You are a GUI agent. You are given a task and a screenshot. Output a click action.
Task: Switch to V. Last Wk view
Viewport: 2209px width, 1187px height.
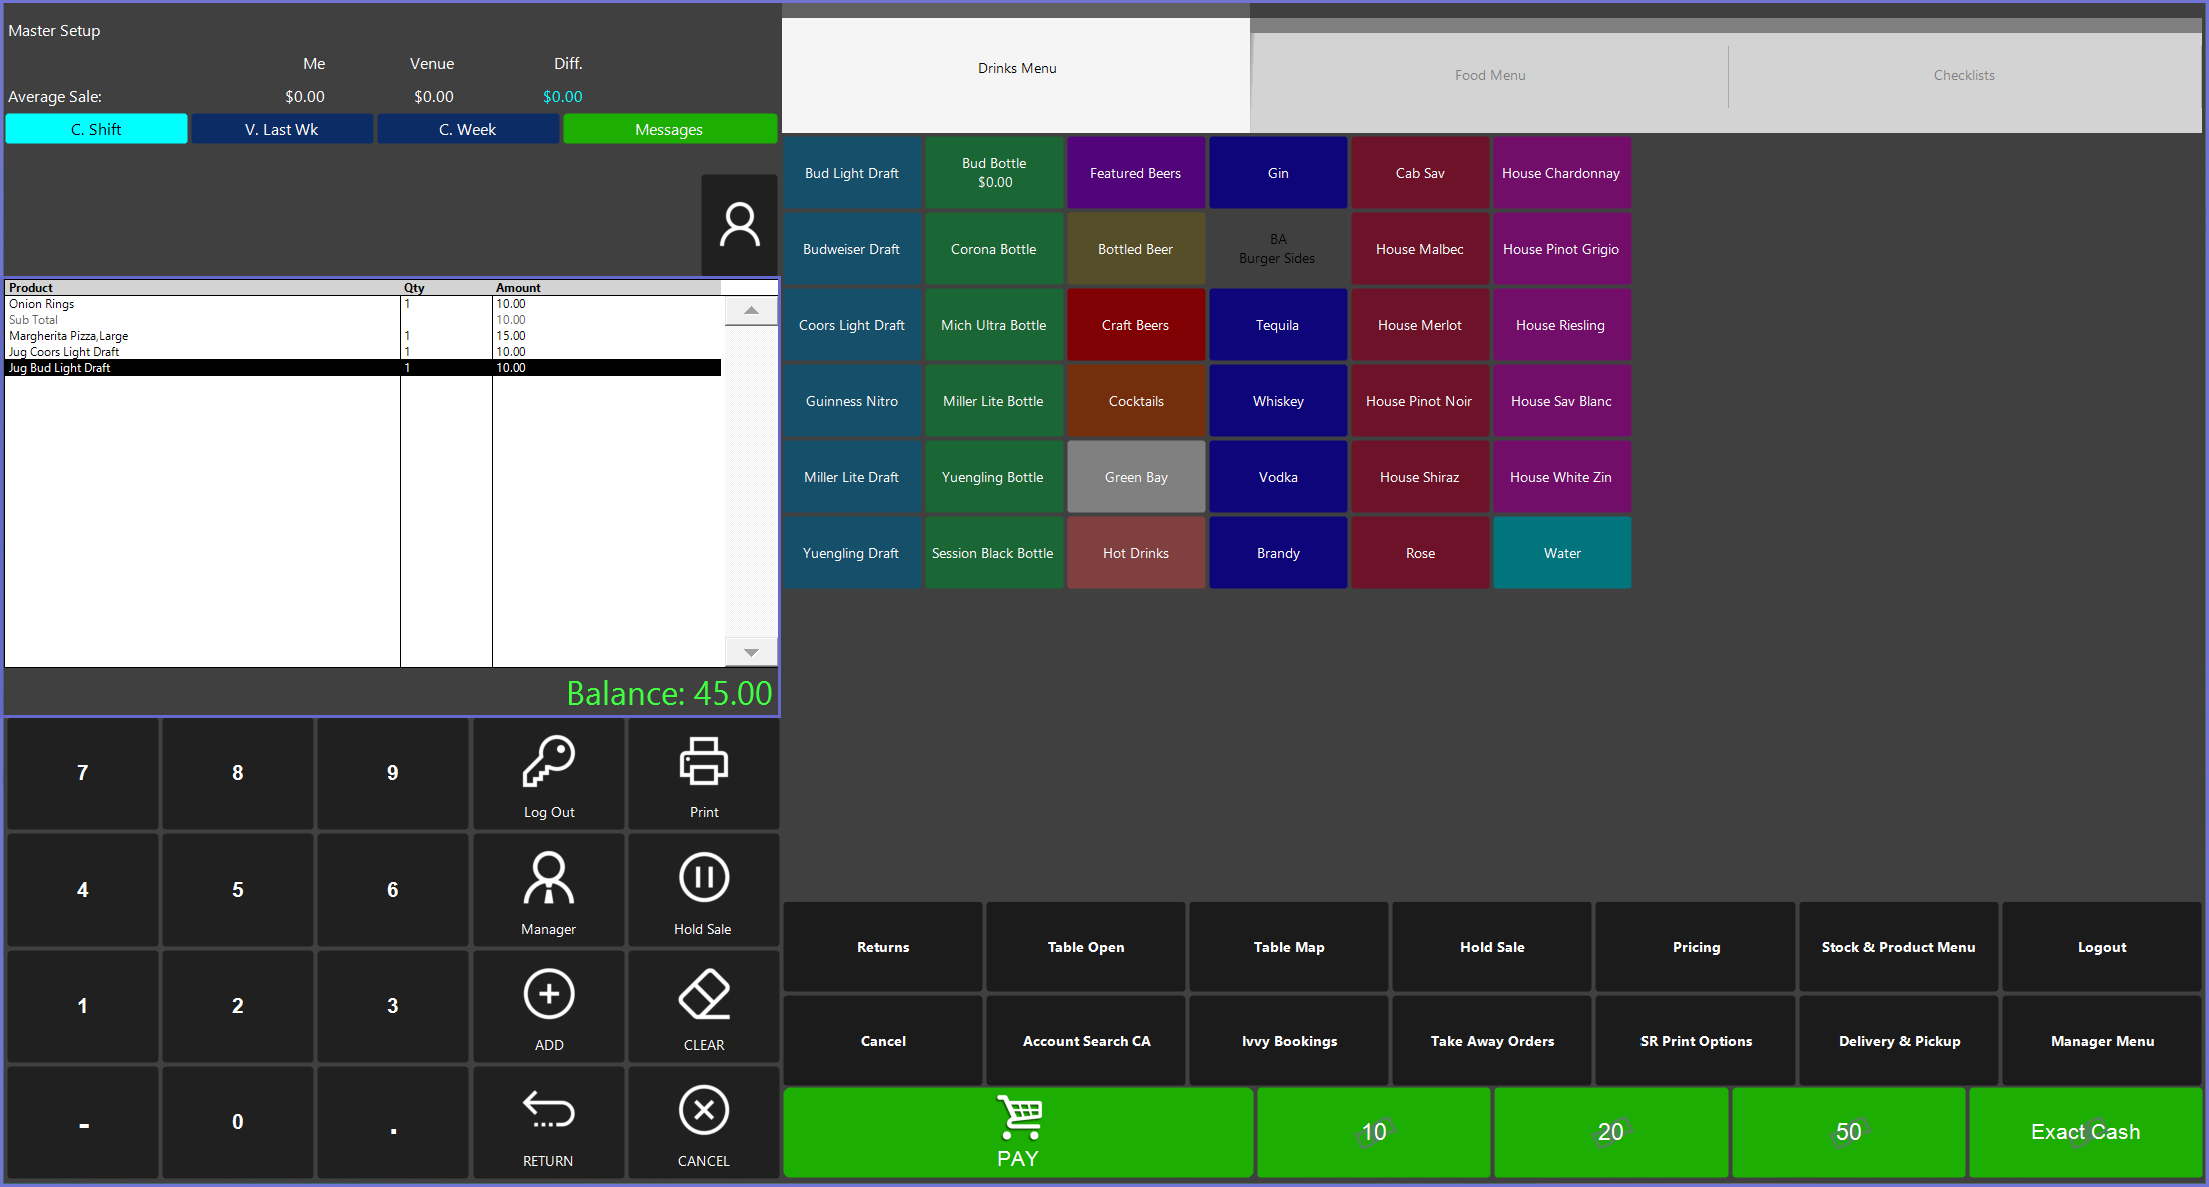point(281,129)
